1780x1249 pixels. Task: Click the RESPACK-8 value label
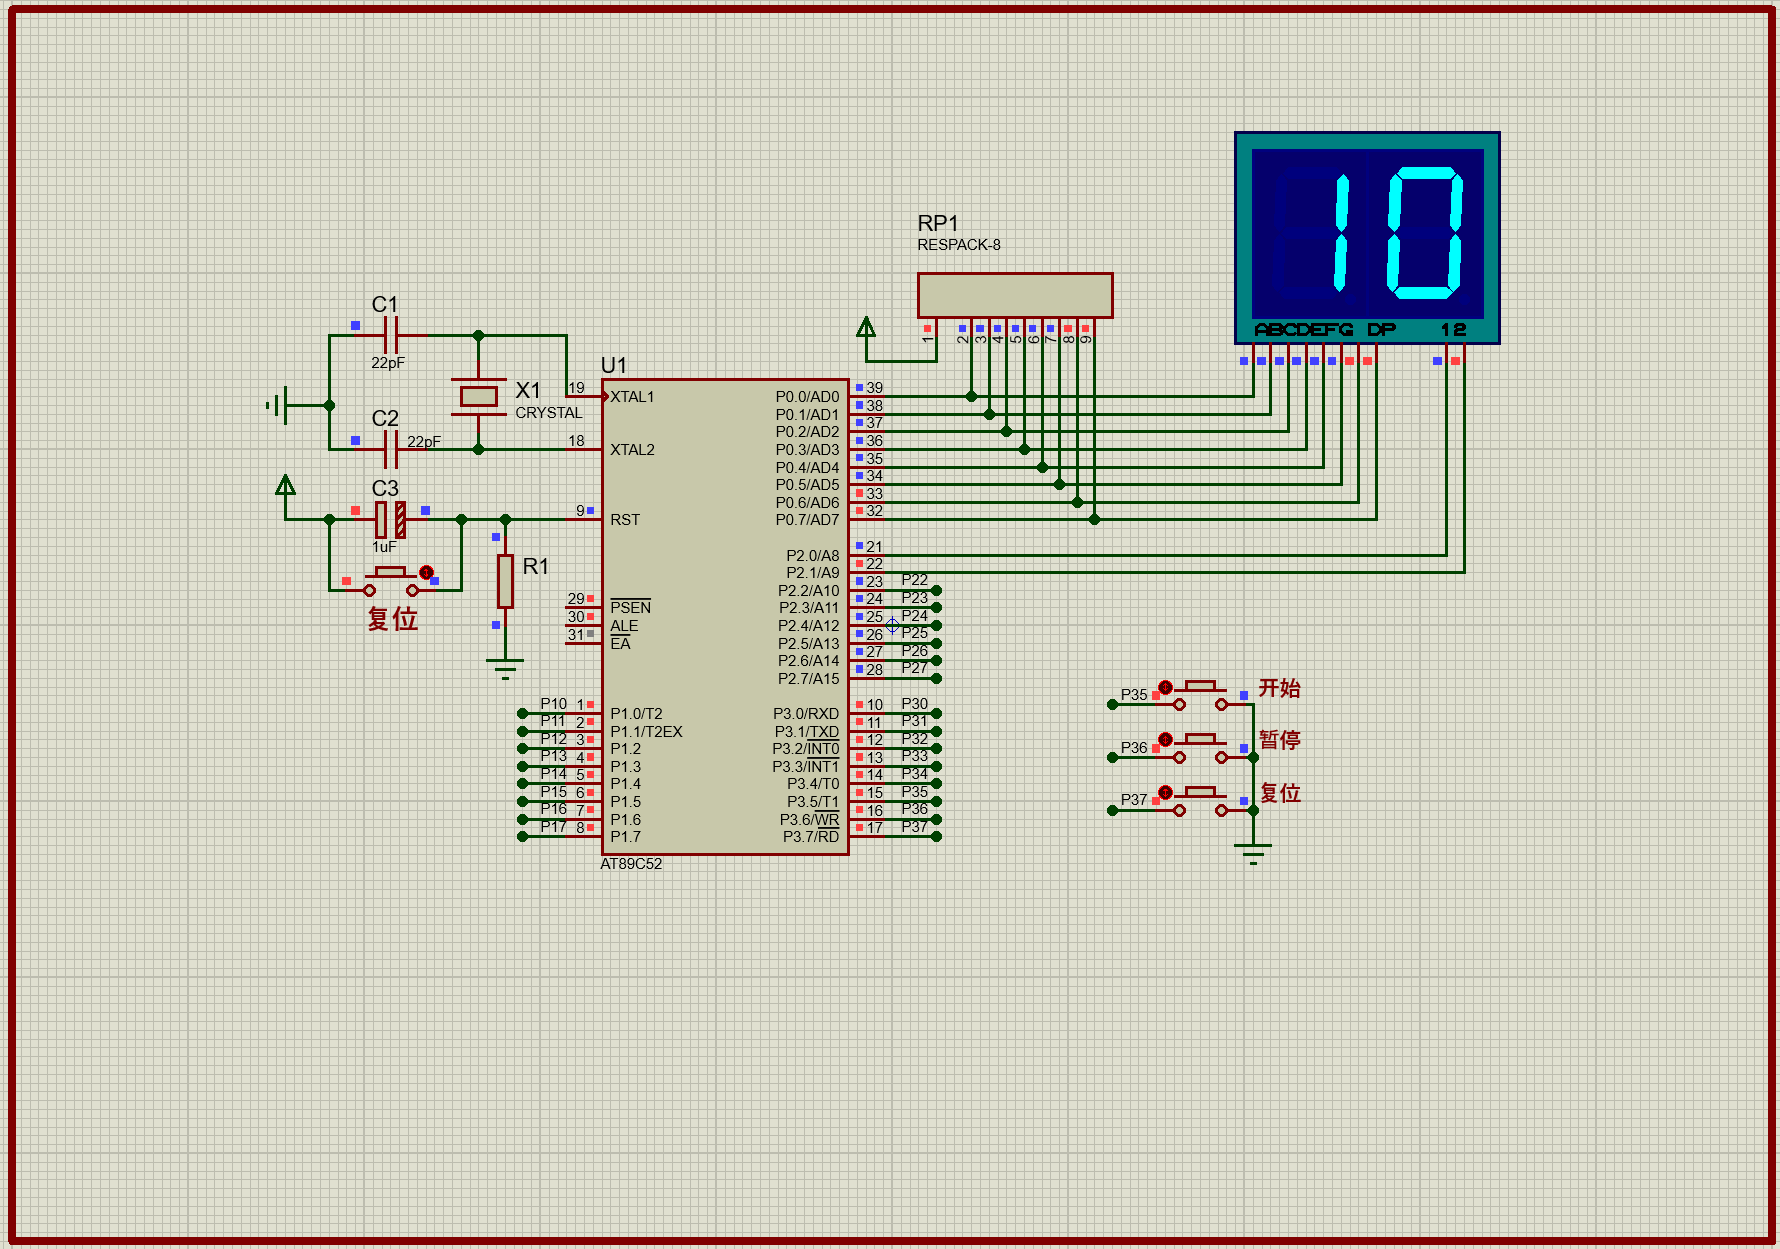tap(959, 245)
